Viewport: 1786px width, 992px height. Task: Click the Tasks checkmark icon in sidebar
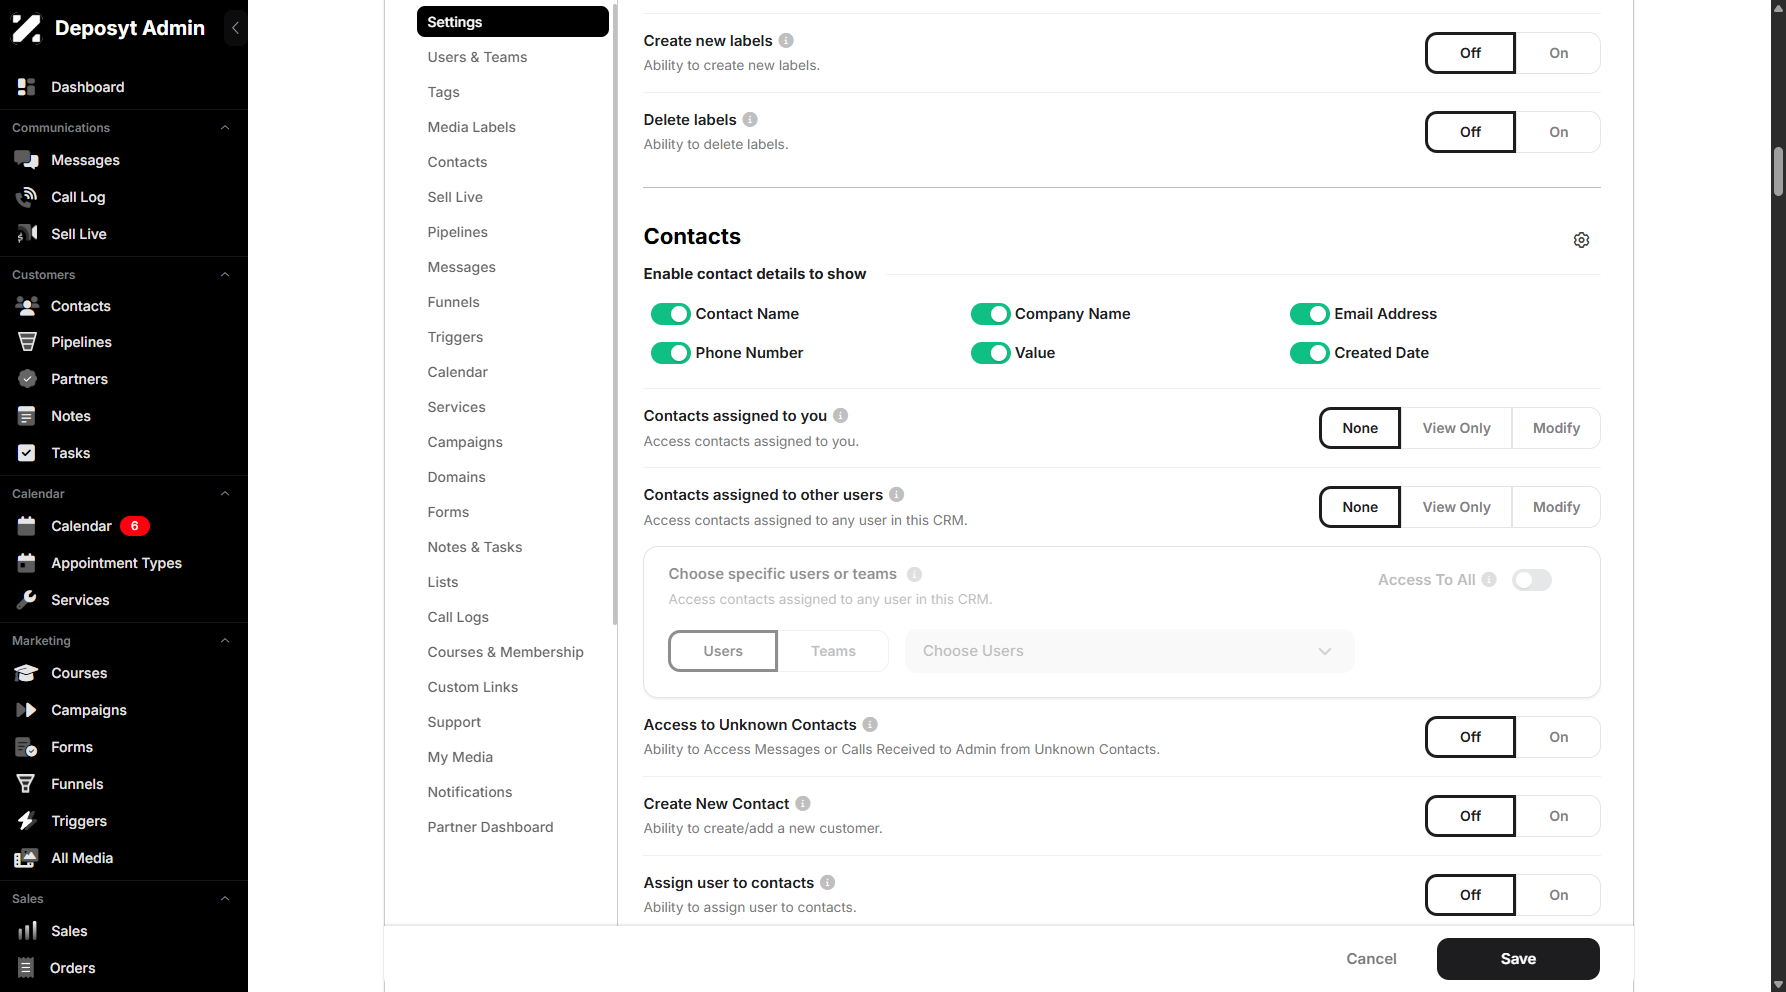coord(27,453)
